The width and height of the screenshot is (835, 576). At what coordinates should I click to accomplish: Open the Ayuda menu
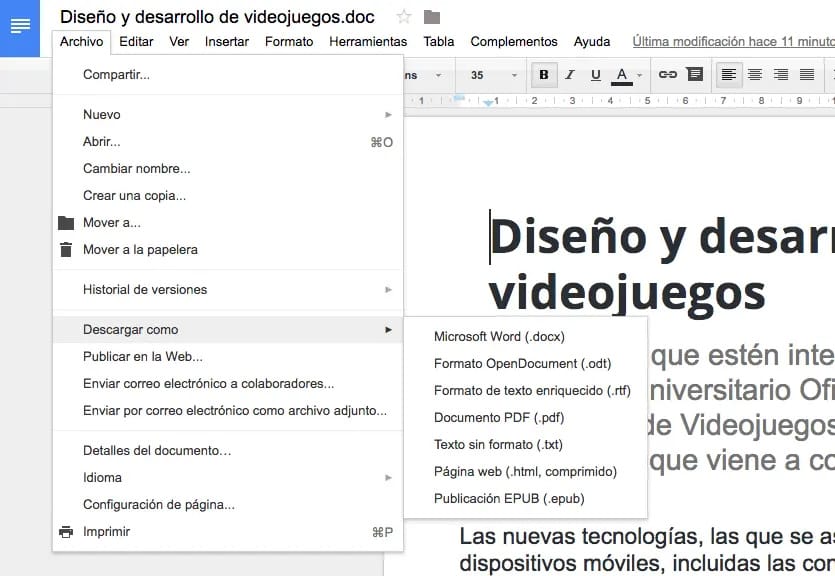[x=592, y=42]
